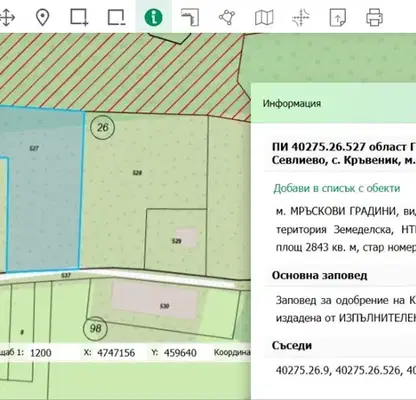Viewport: 416px width, 400px height.
Task: Click neighbor parcel 40275.26.9 text
Action: [x=303, y=370]
